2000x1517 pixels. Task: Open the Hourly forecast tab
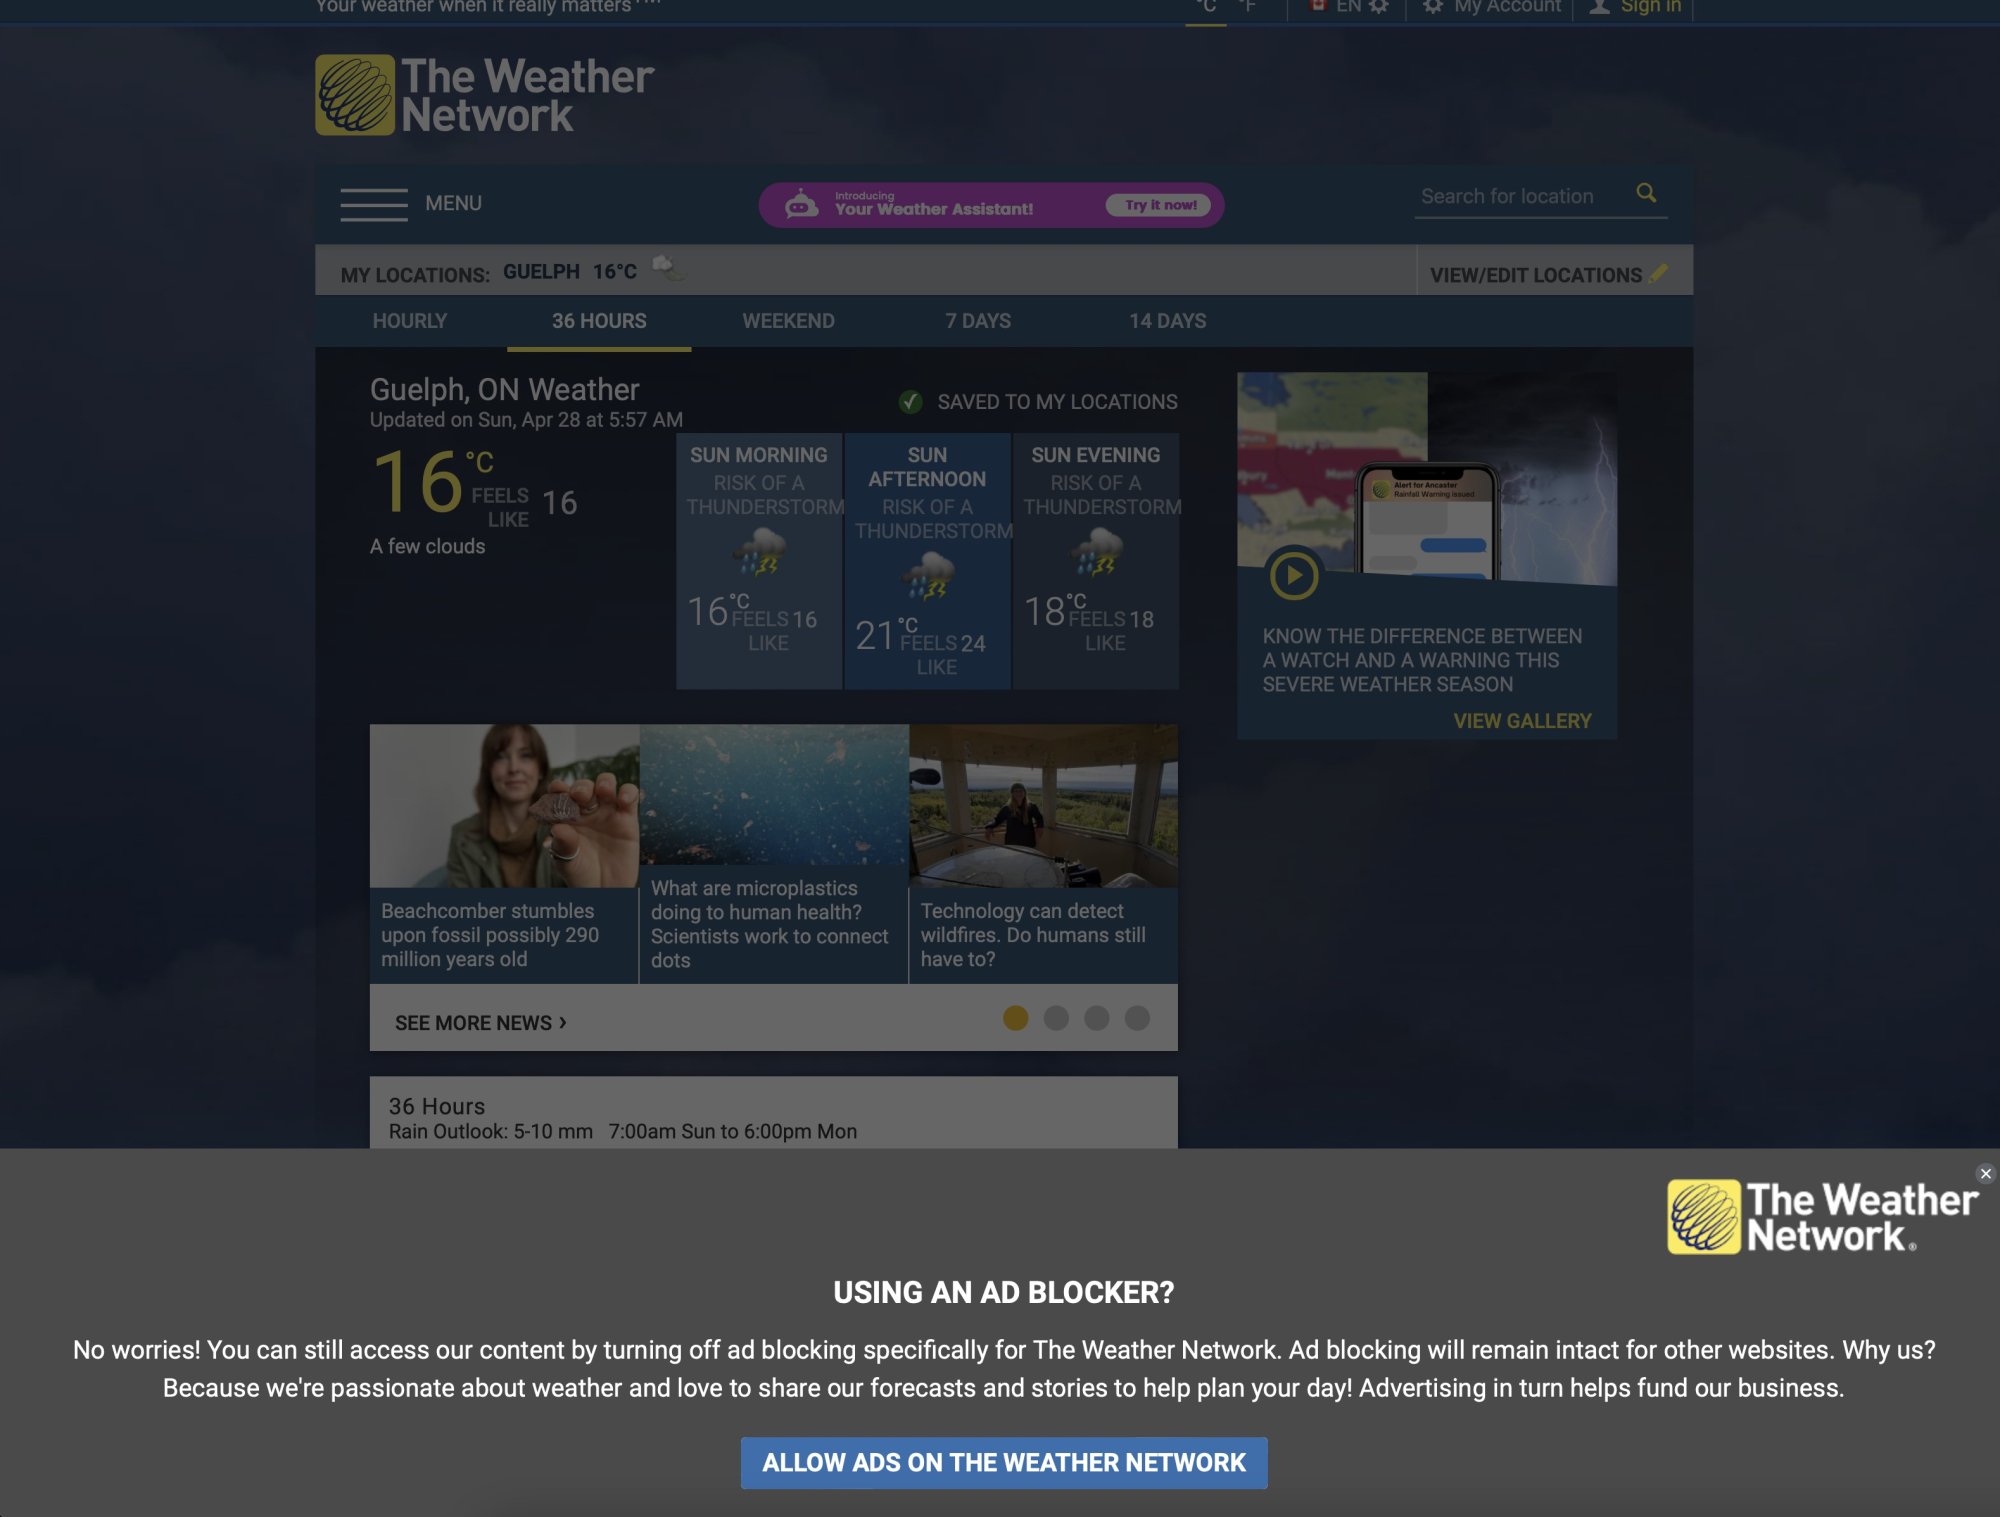pos(409,321)
